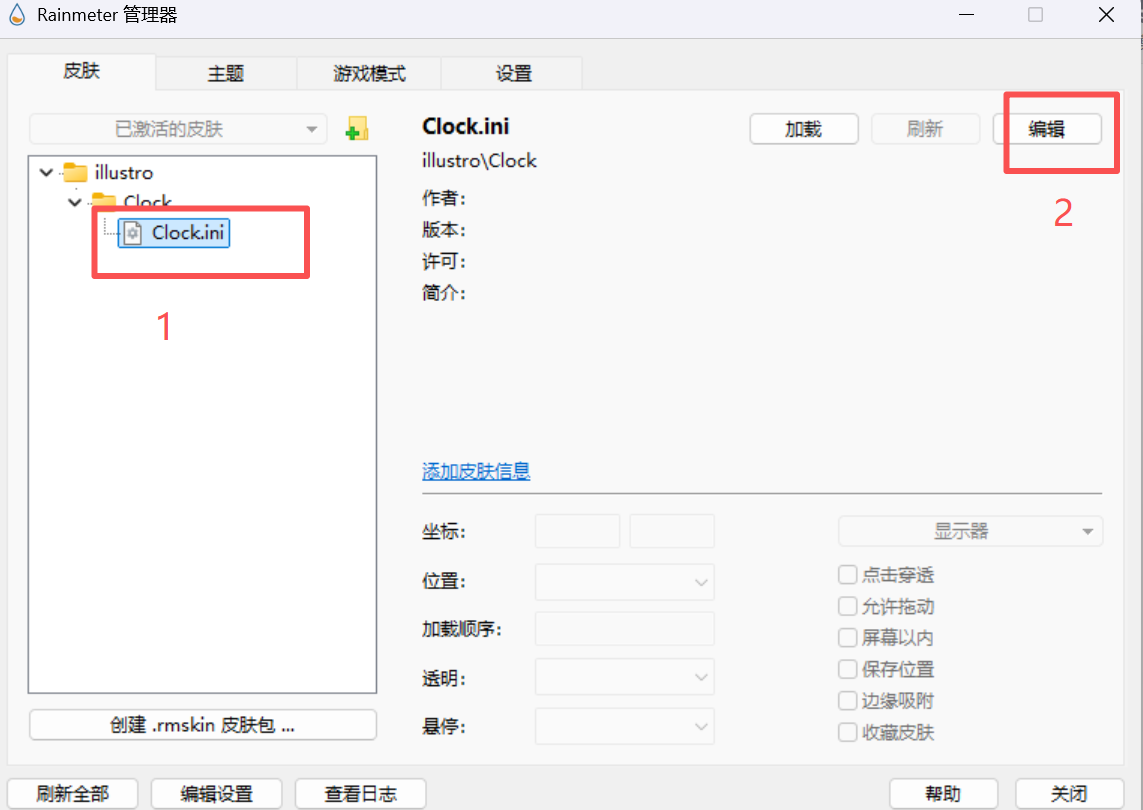Click the 编辑 button
This screenshot has width=1143, height=810.
1047,129
